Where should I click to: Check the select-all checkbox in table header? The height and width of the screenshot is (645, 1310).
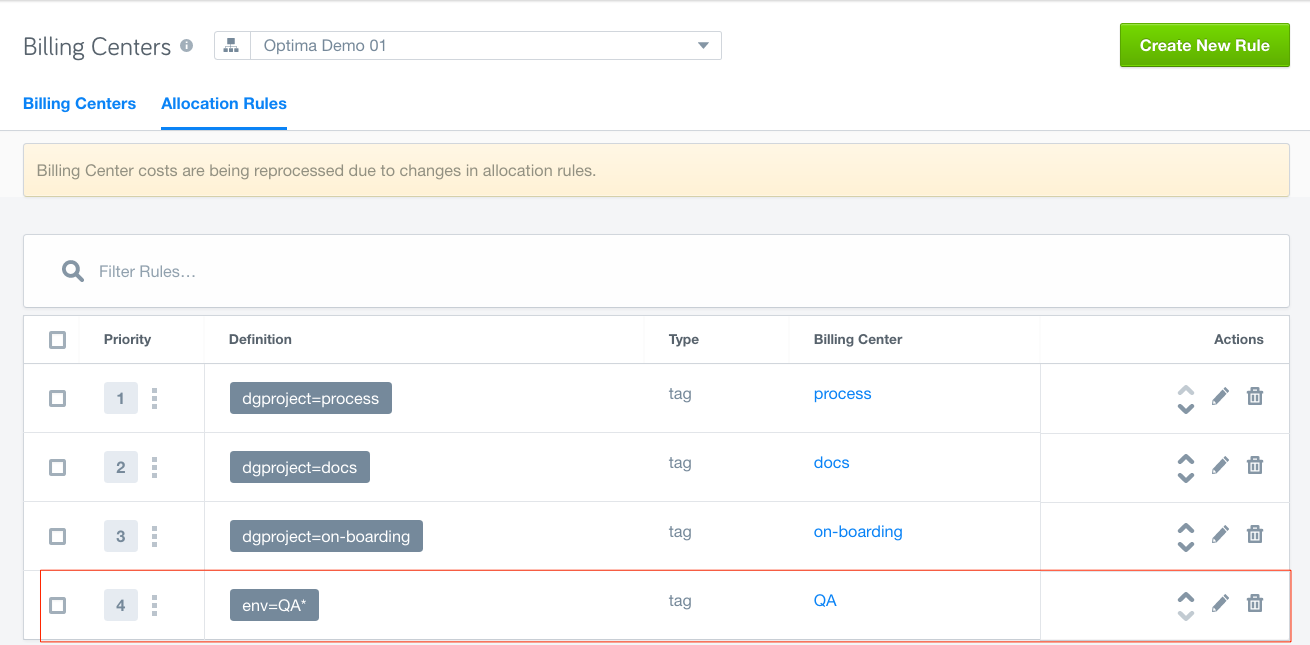(58, 340)
